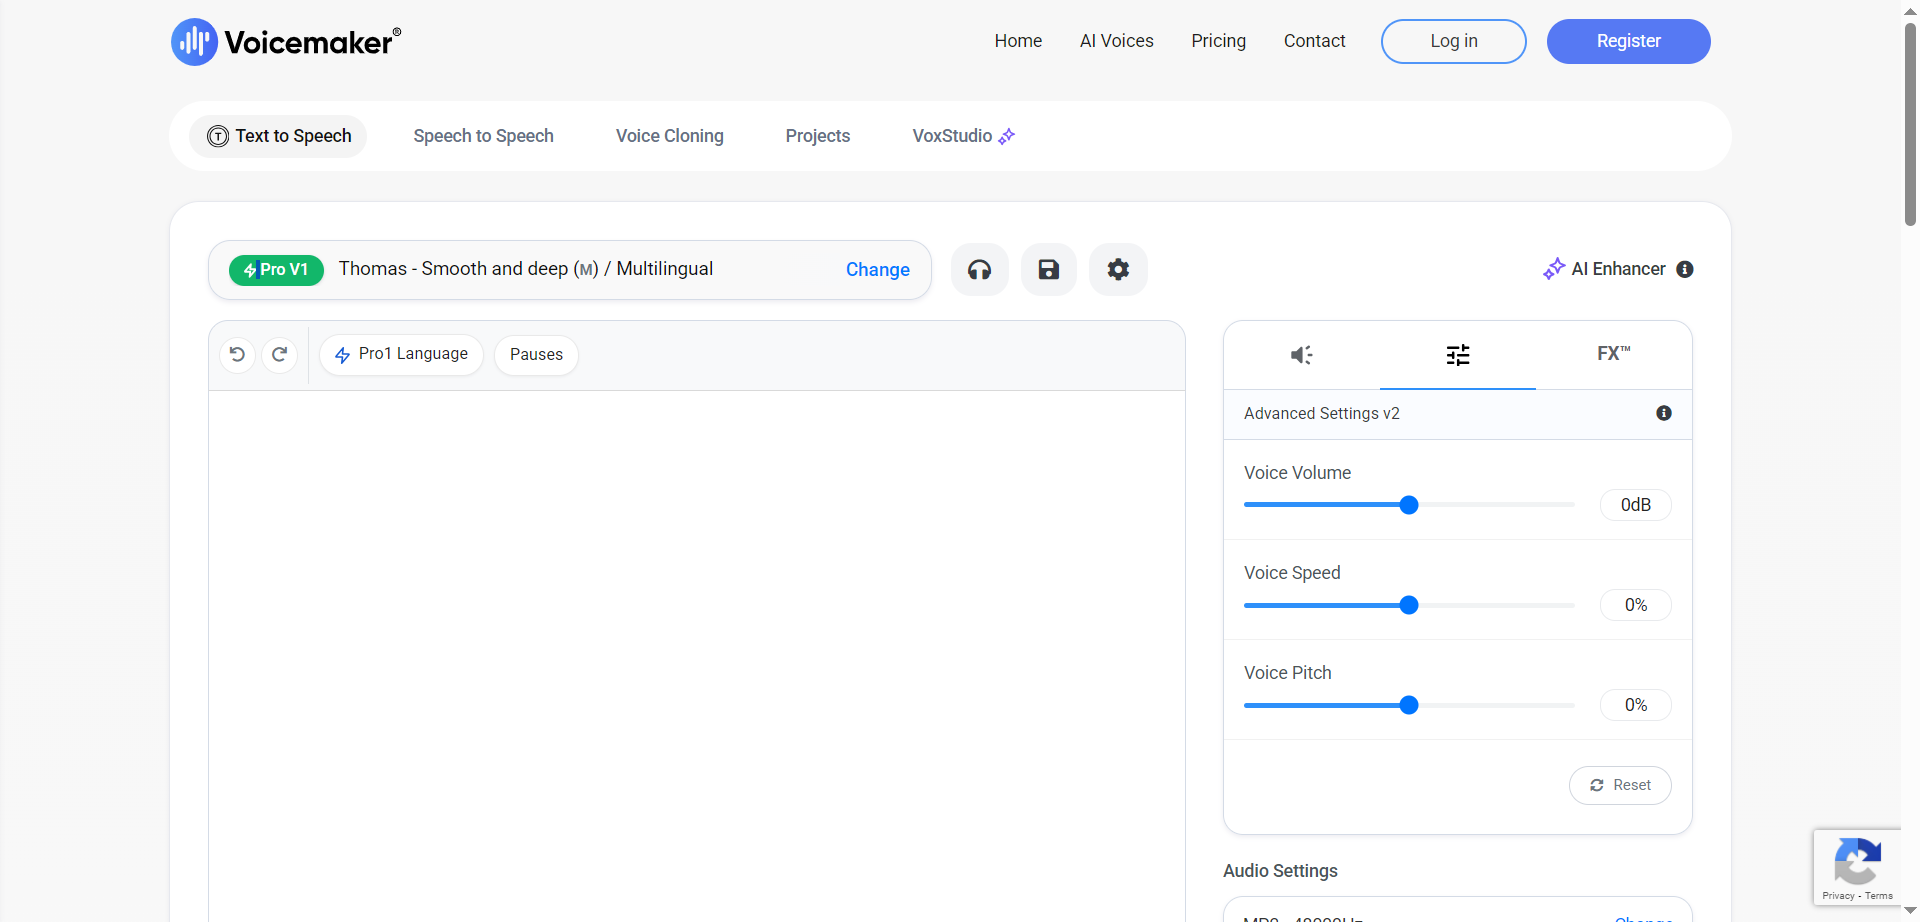Click the AI Enhancer info icon
The width and height of the screenshot is (1920, 922).
(1685, 269)
